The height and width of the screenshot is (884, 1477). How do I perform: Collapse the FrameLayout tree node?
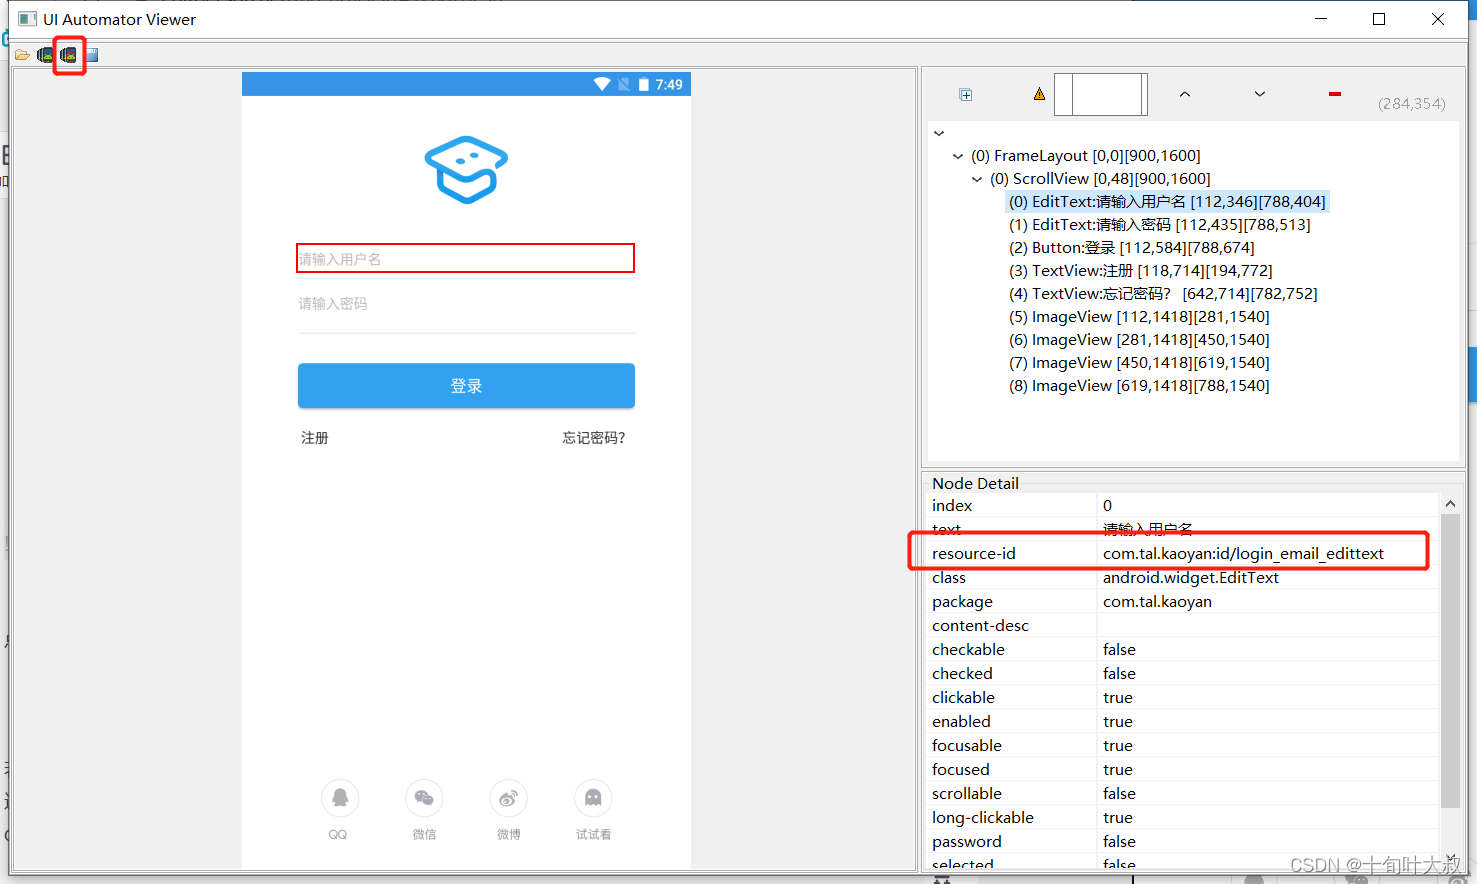(958, 156)
